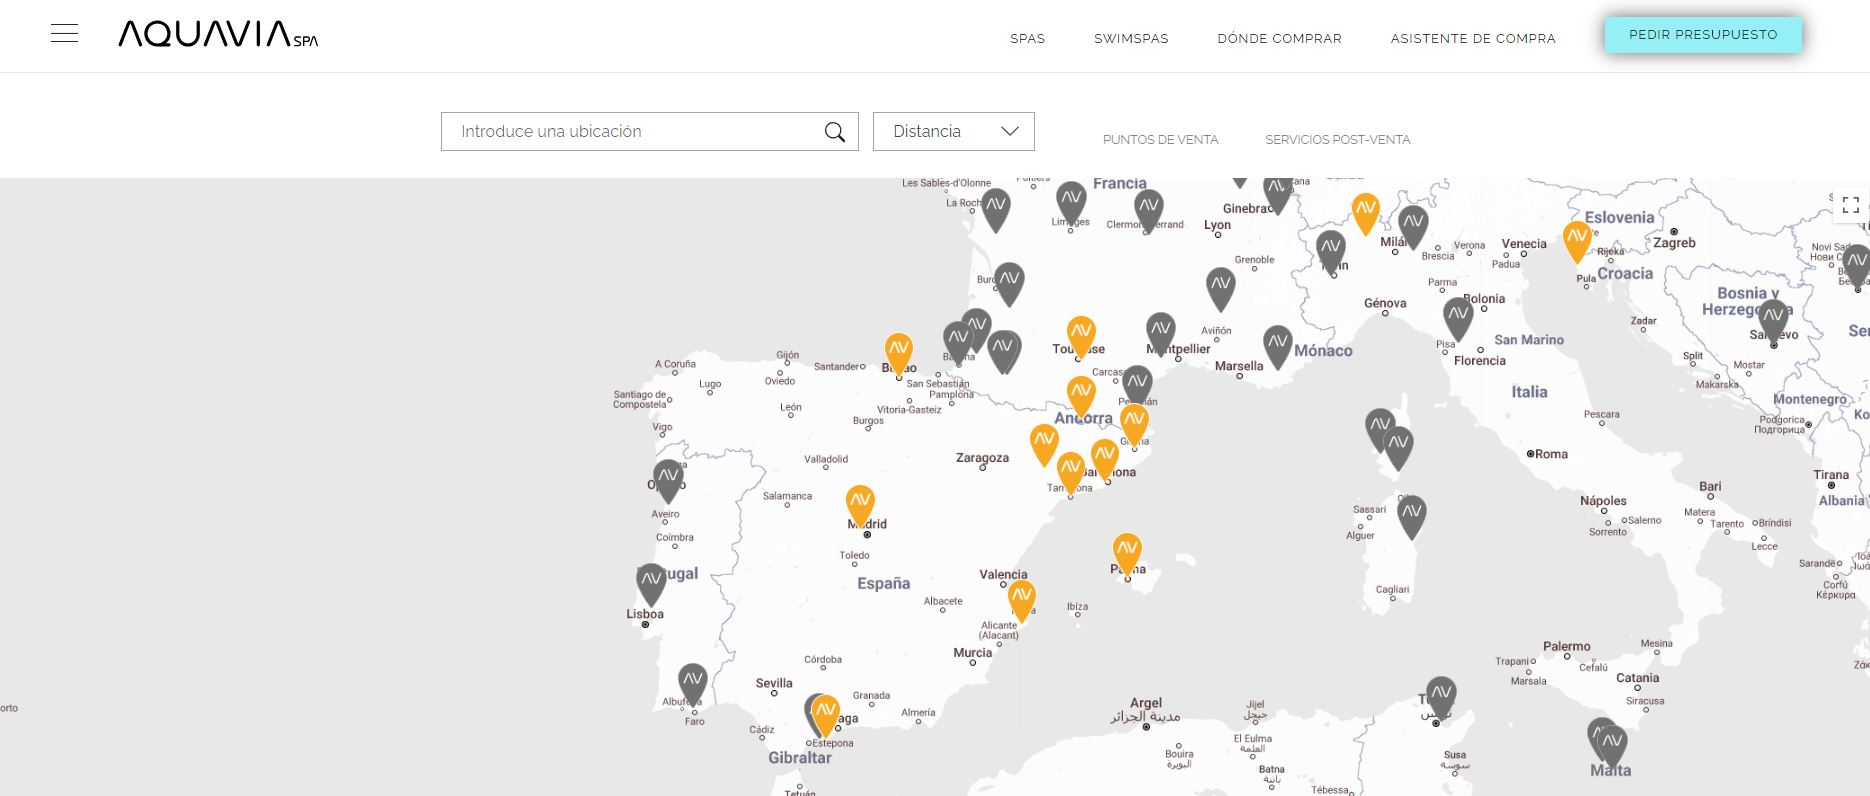Select the orange marker near Alicante
Image resolution: width=1870 pixels, height=796 pixels.
1021,600
